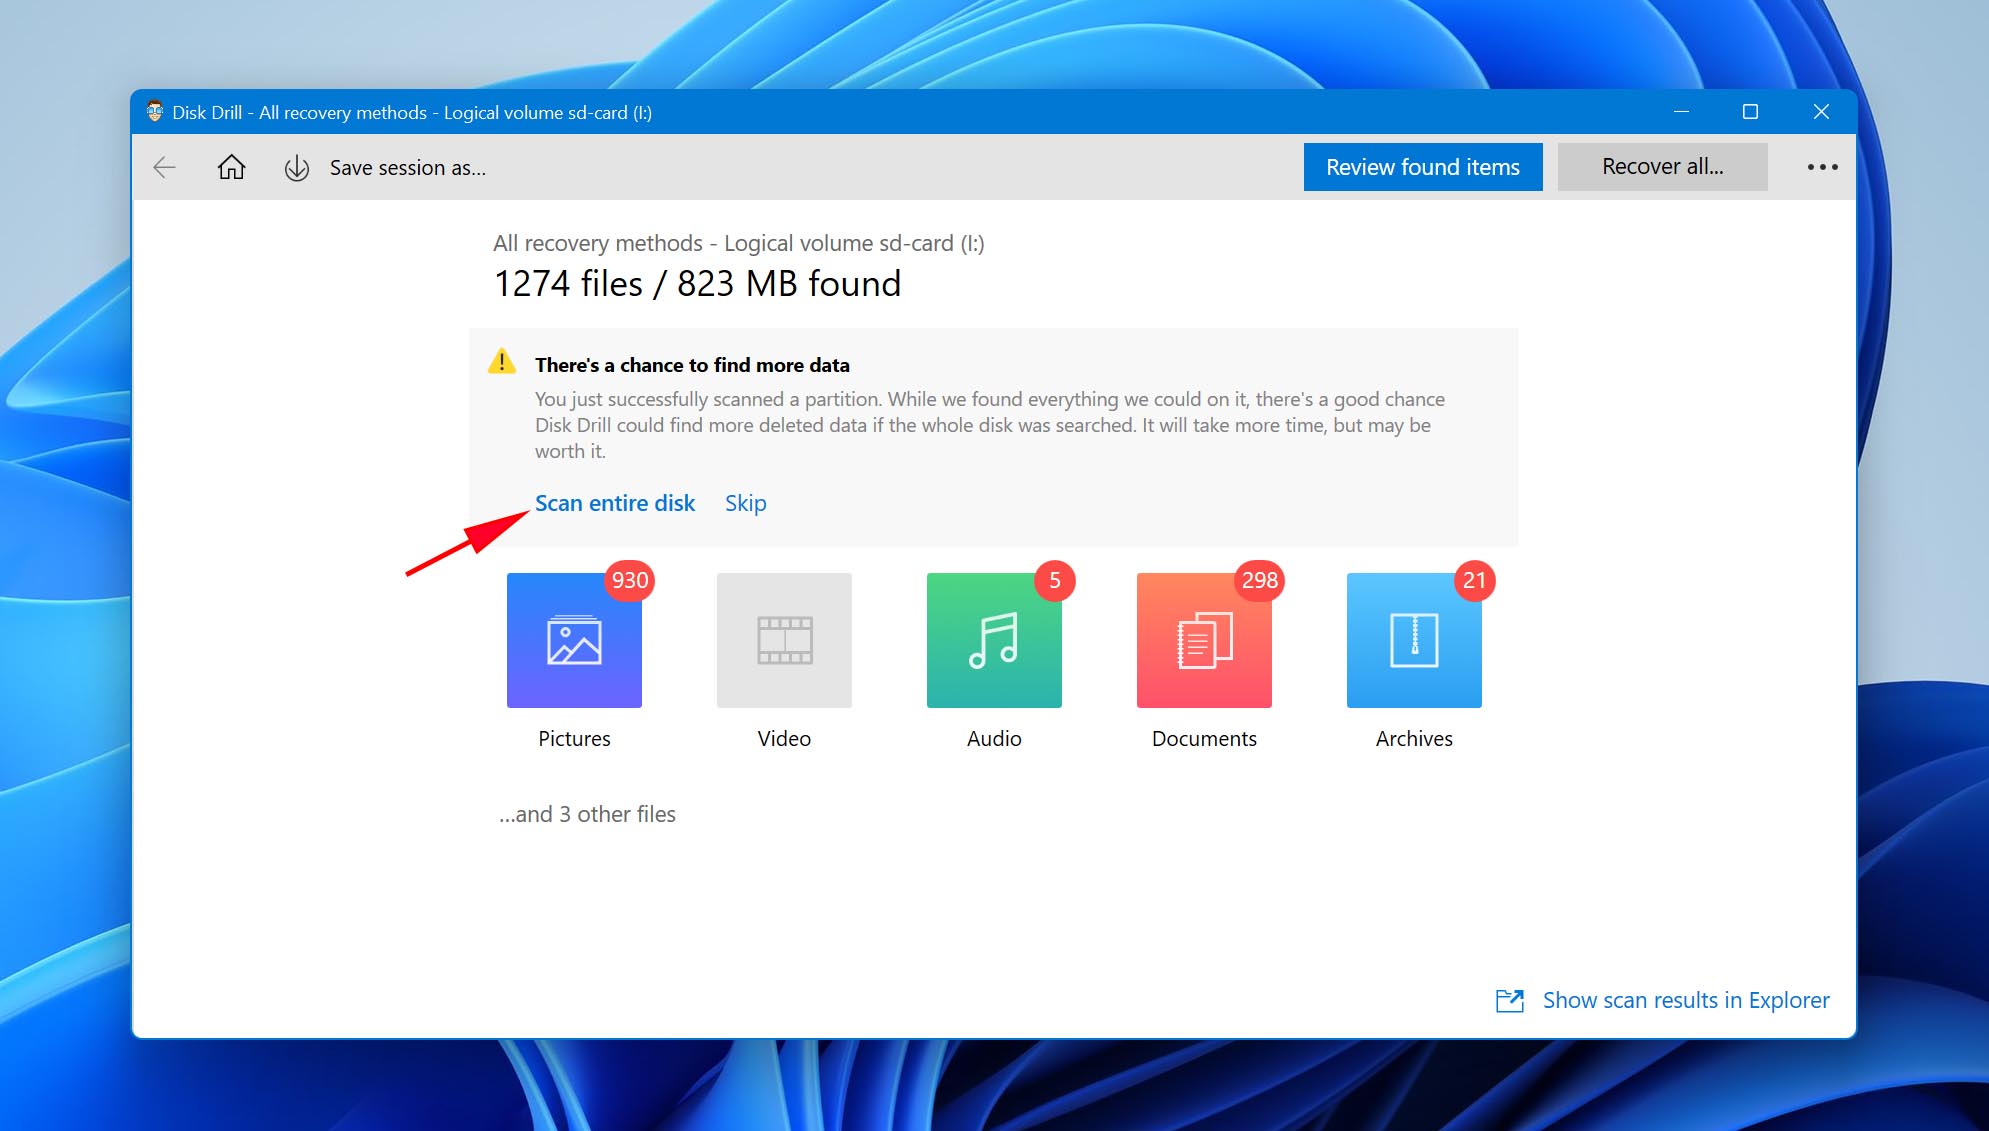The height and width of the screenshot is (1131, 1989).
Task: Click Recover all... button
Action: point(1662,167)
